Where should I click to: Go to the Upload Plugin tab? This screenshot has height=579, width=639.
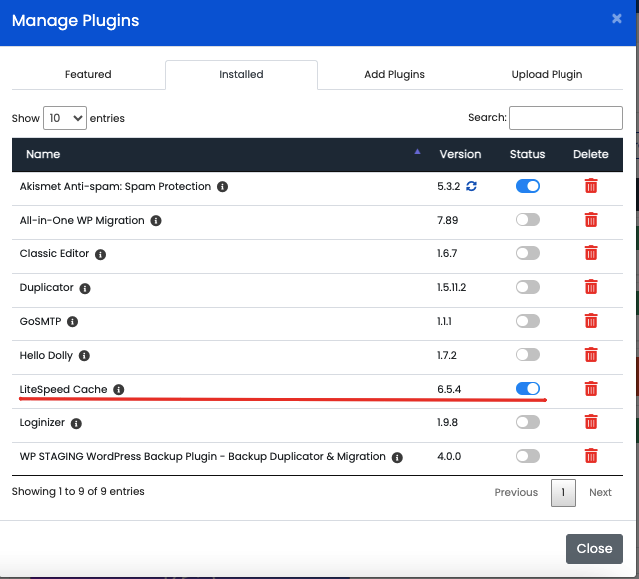pyautogui.click(x=546, y=75)
